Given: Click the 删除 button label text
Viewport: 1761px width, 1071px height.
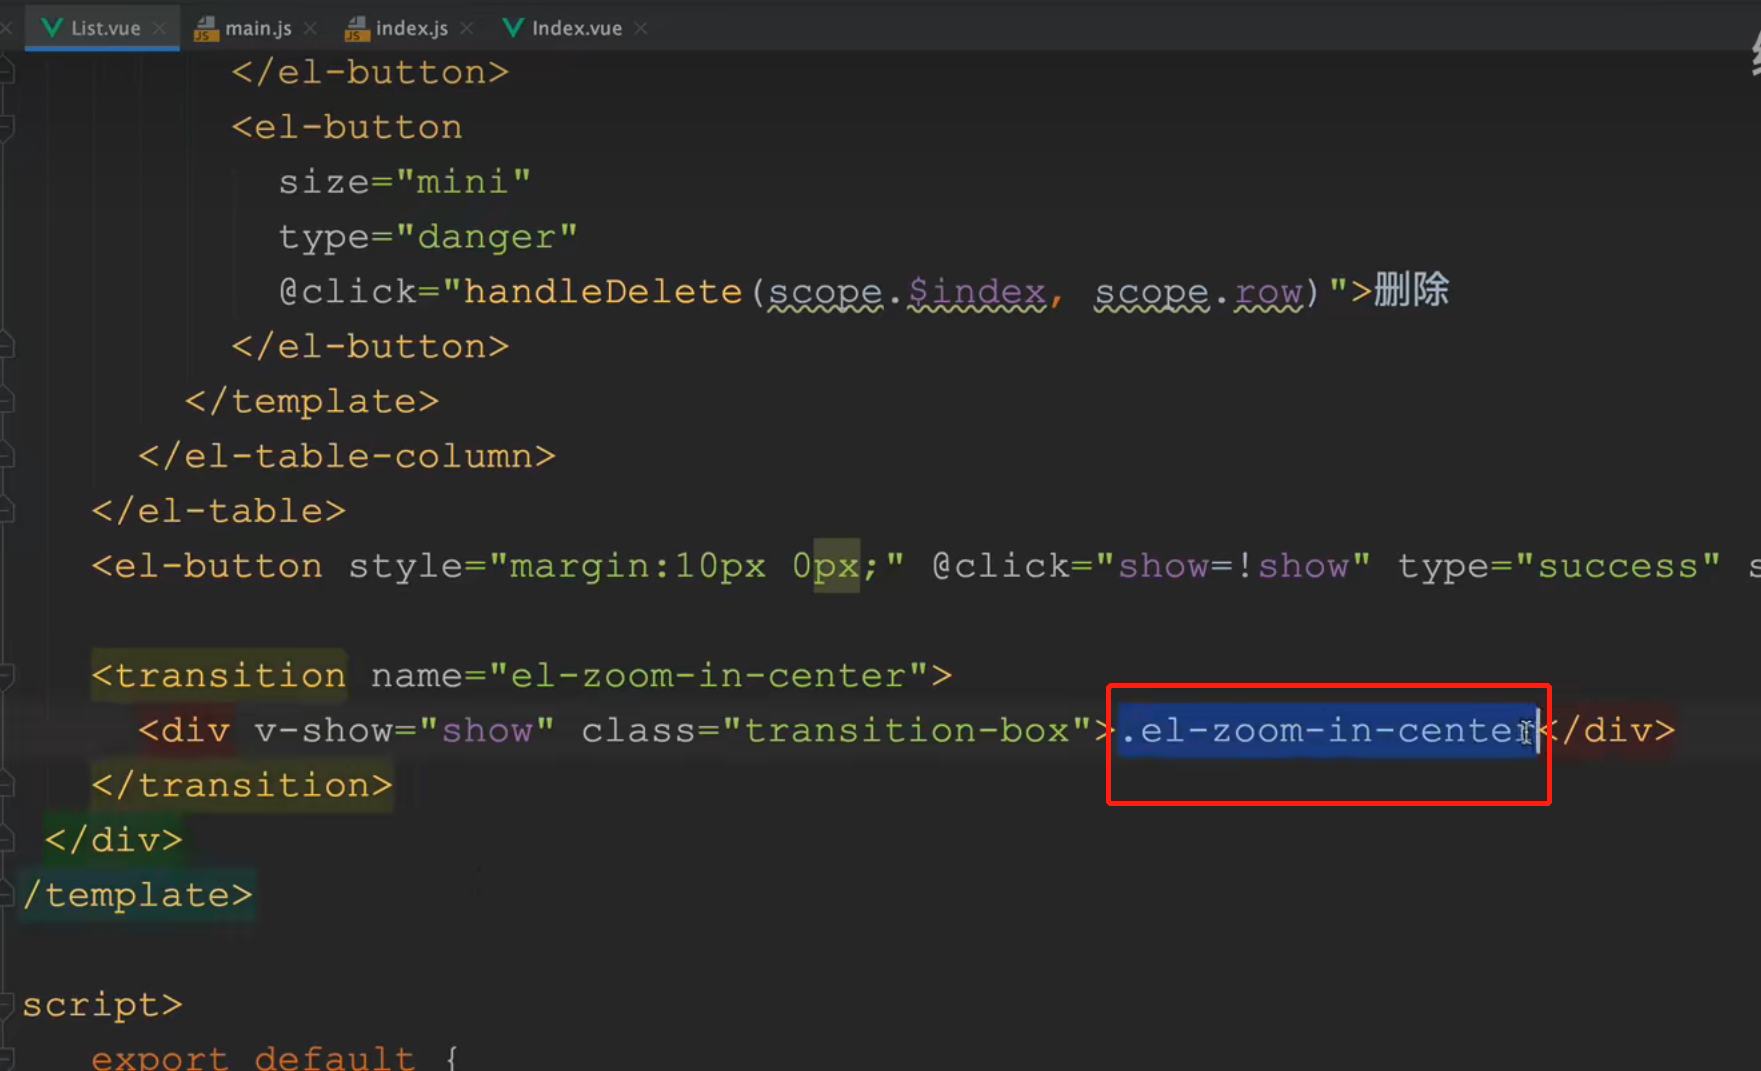Looking at the screenshot, I should pyautogui.click(x=1411, y=291).
